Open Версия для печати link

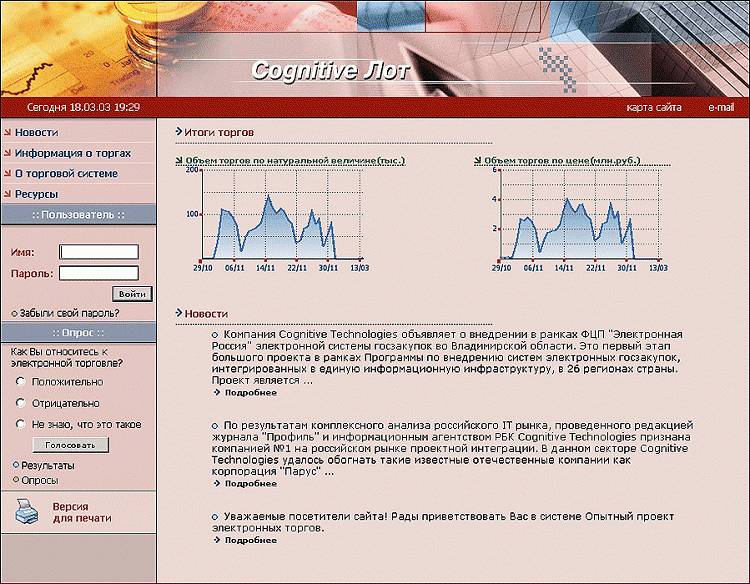coord(82,512)
